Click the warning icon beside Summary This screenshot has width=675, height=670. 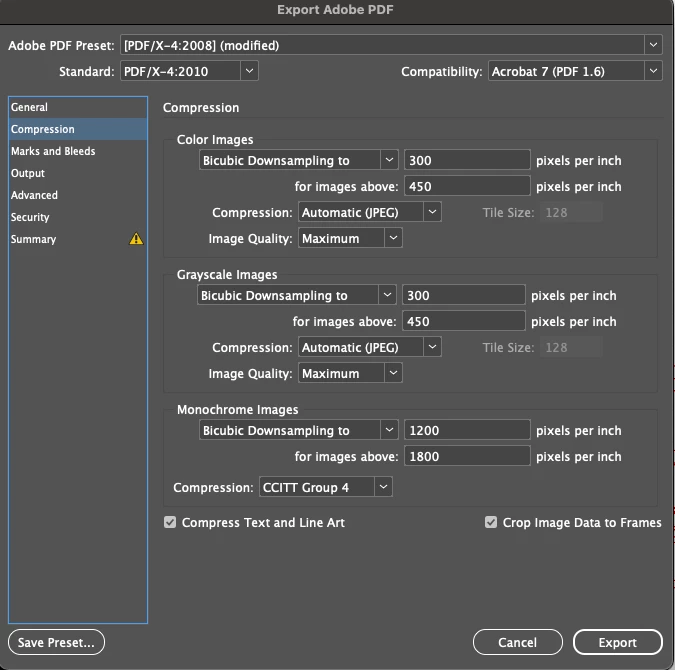pyautogui.click(x=136, y=239)
